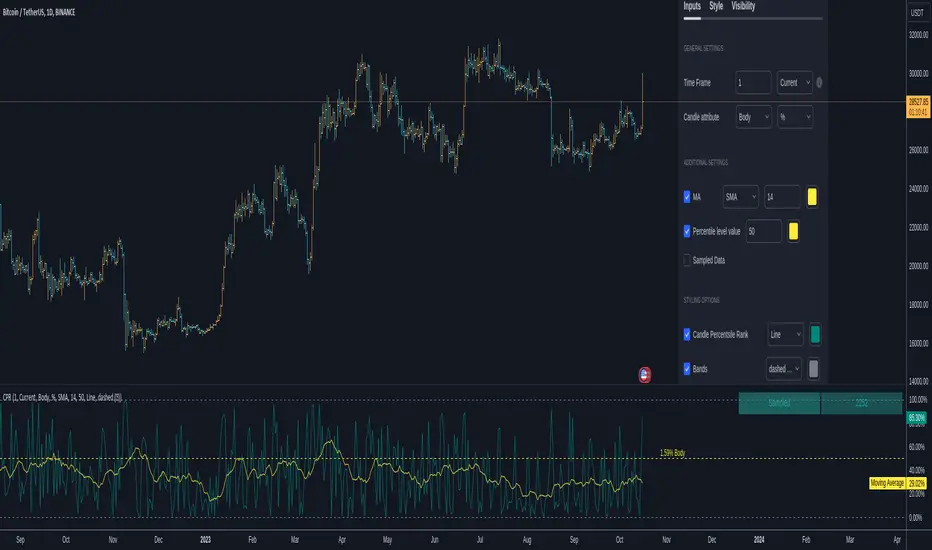The image size is (932, 550).
Task: Open the Visibility tab
Action: (x=743, y=7)
